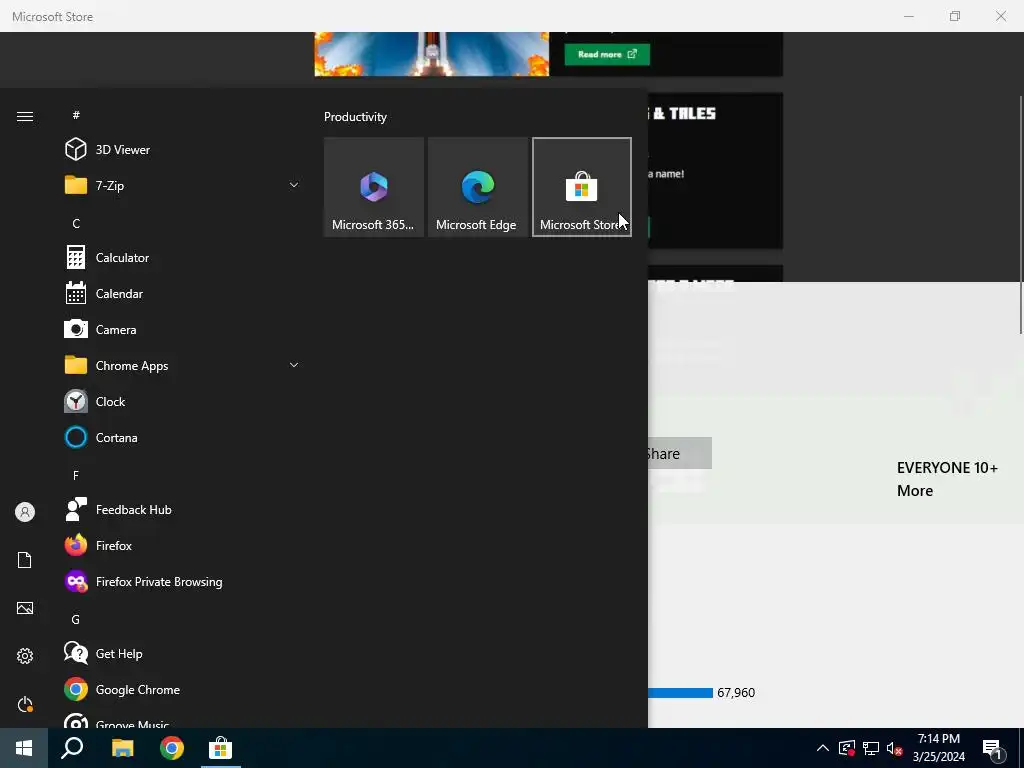Open File Explorer from taskbar

click(122, 748)
